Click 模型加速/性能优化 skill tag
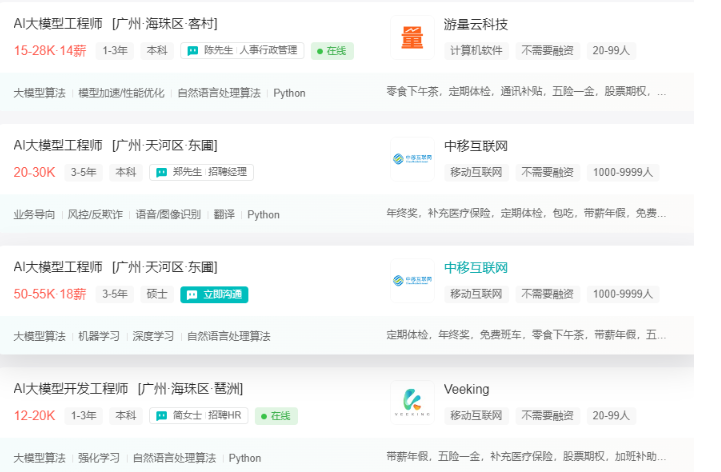This screenshot has height=472, width=721. pos(121,93)
